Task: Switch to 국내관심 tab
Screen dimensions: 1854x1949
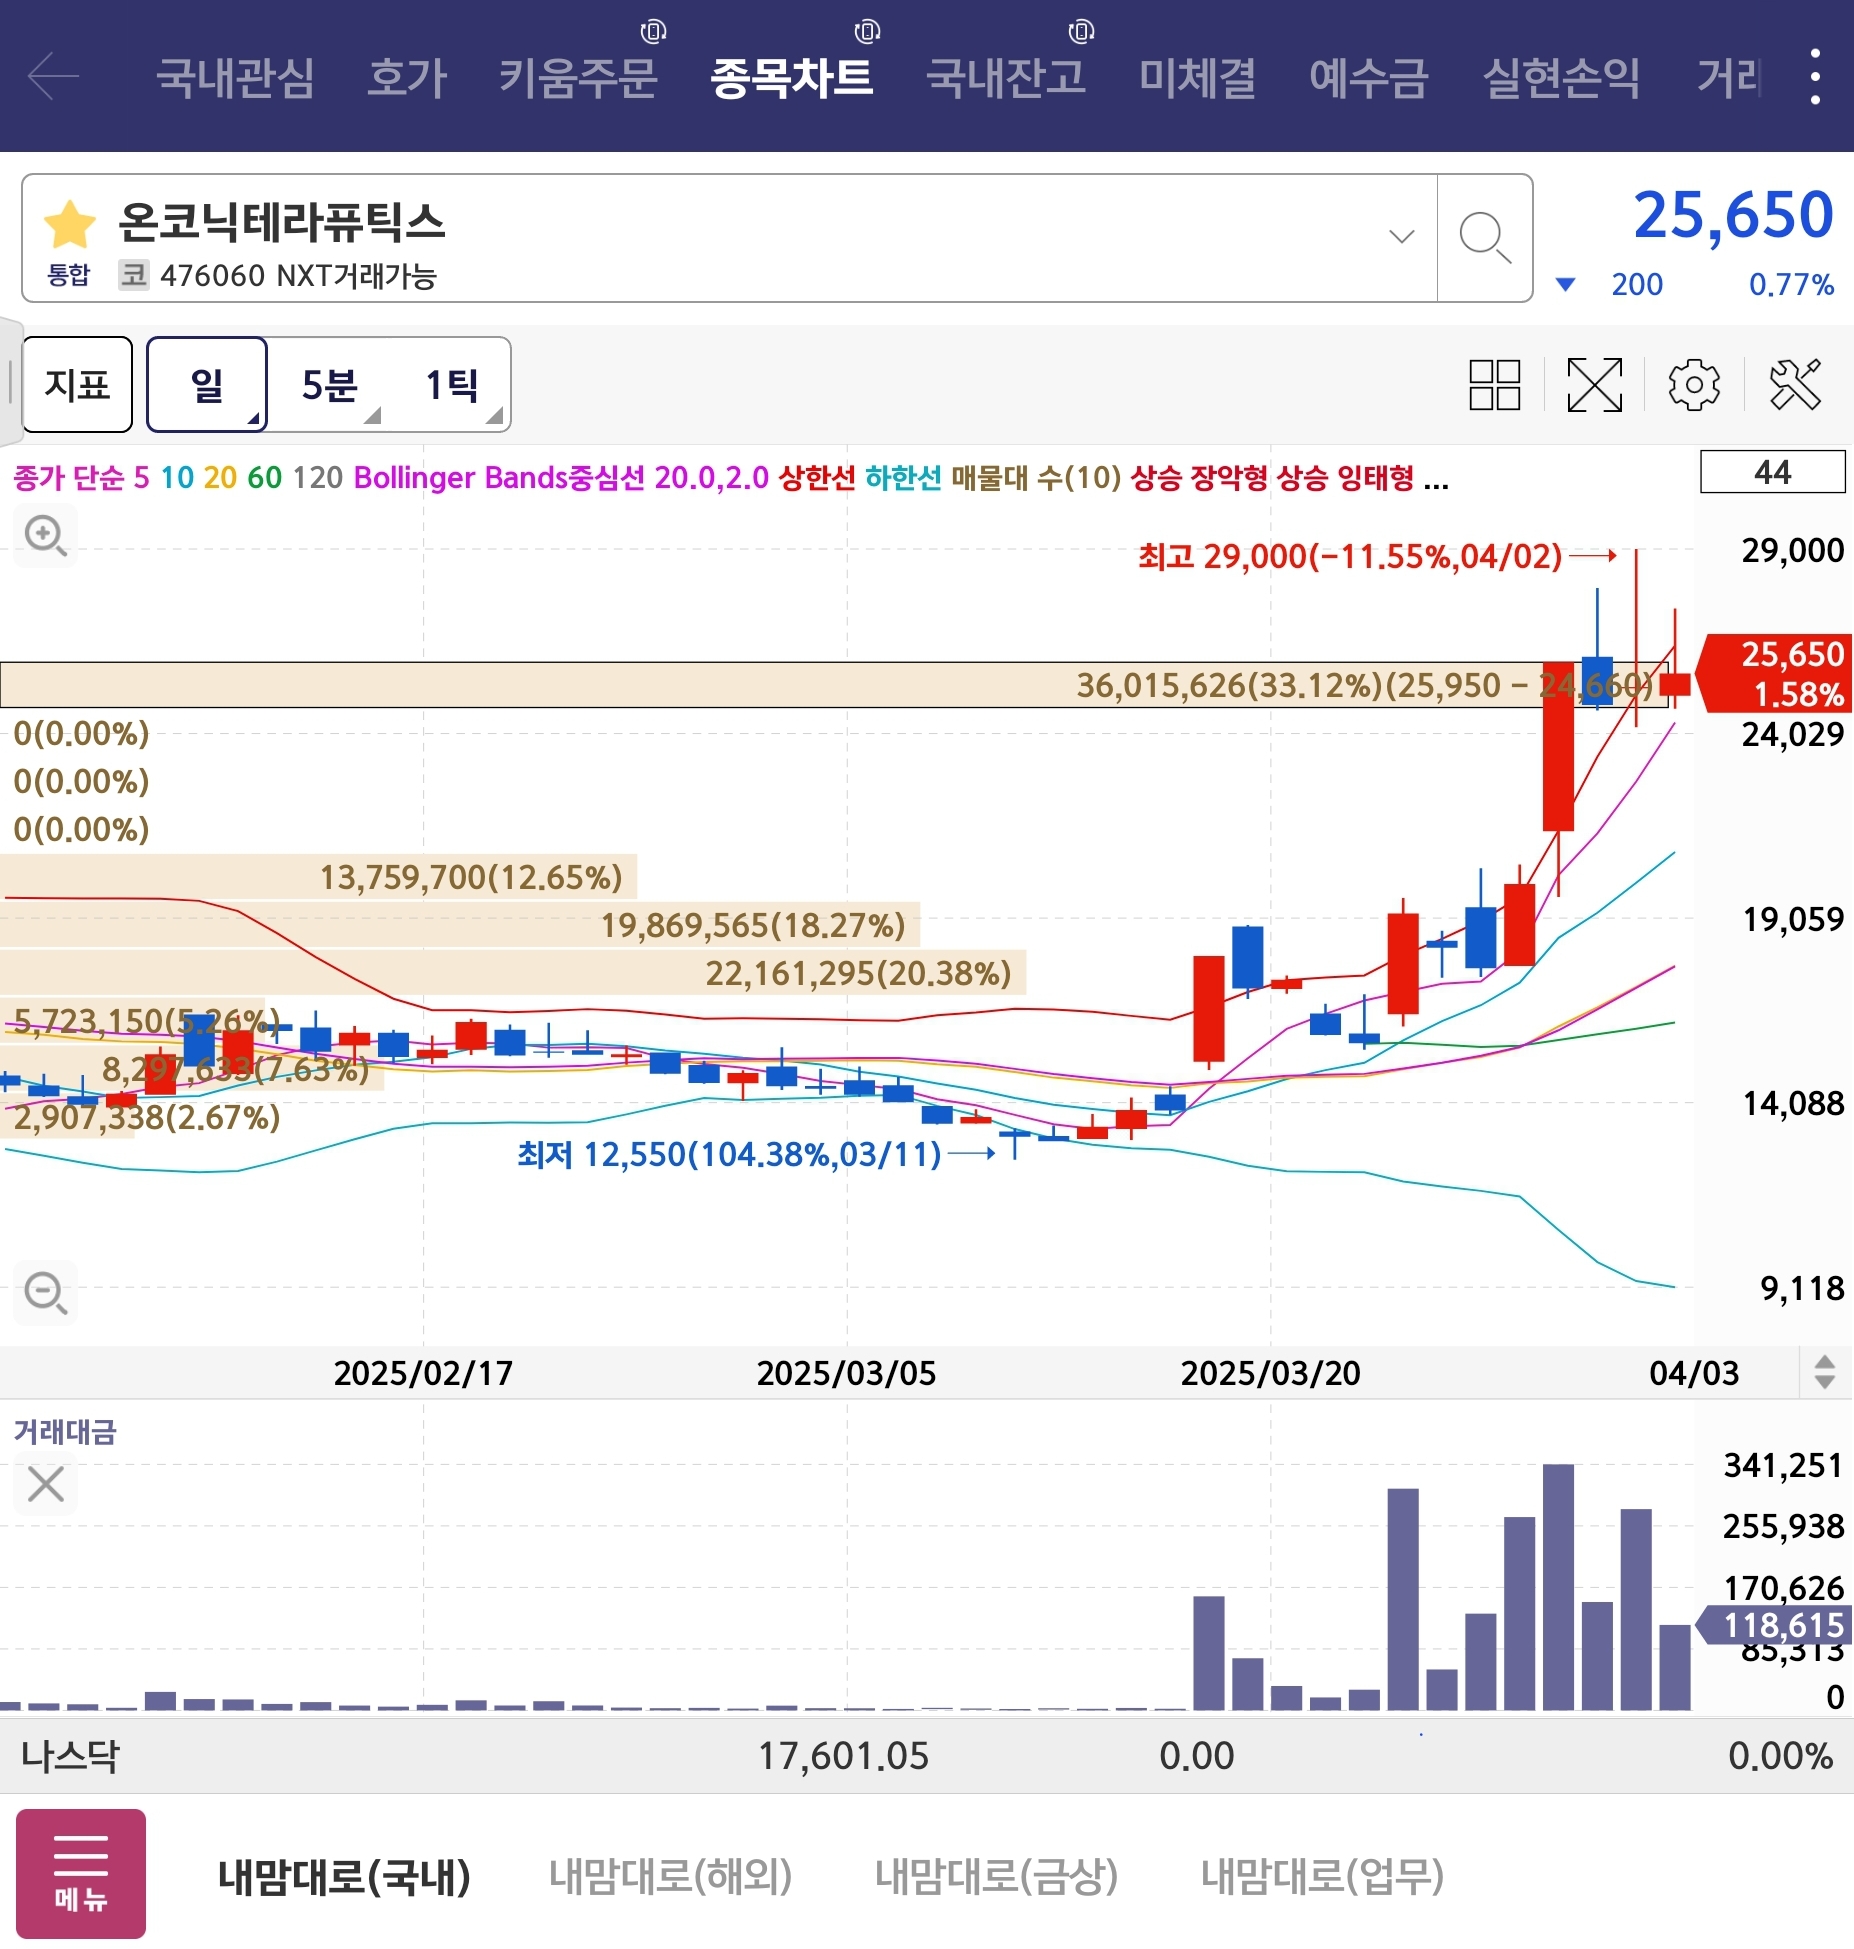Action: pos(235,78)
